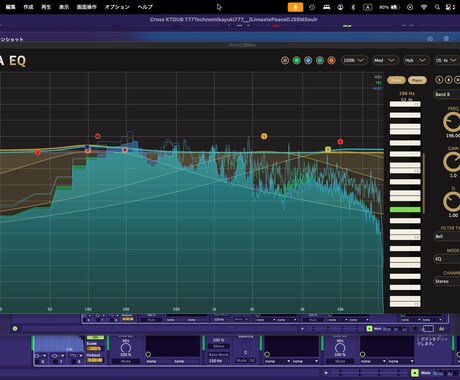Viewport: 460px width, 380px height.
Task: Select EQ band node 7 near 100 Hz
Action: (x=88, y=150)
